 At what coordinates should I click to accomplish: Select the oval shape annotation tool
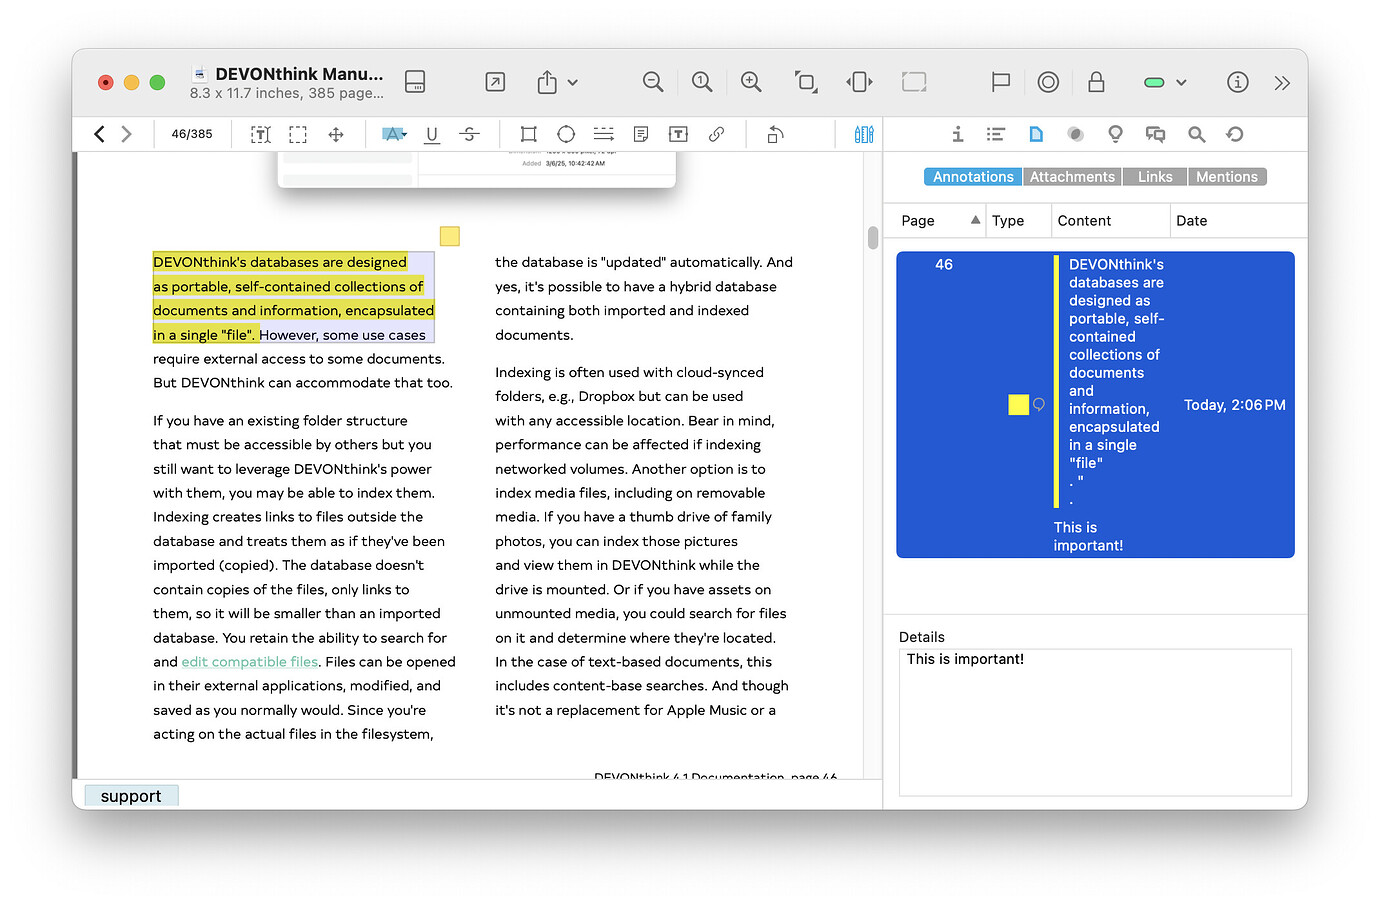(x=566, y=133)
